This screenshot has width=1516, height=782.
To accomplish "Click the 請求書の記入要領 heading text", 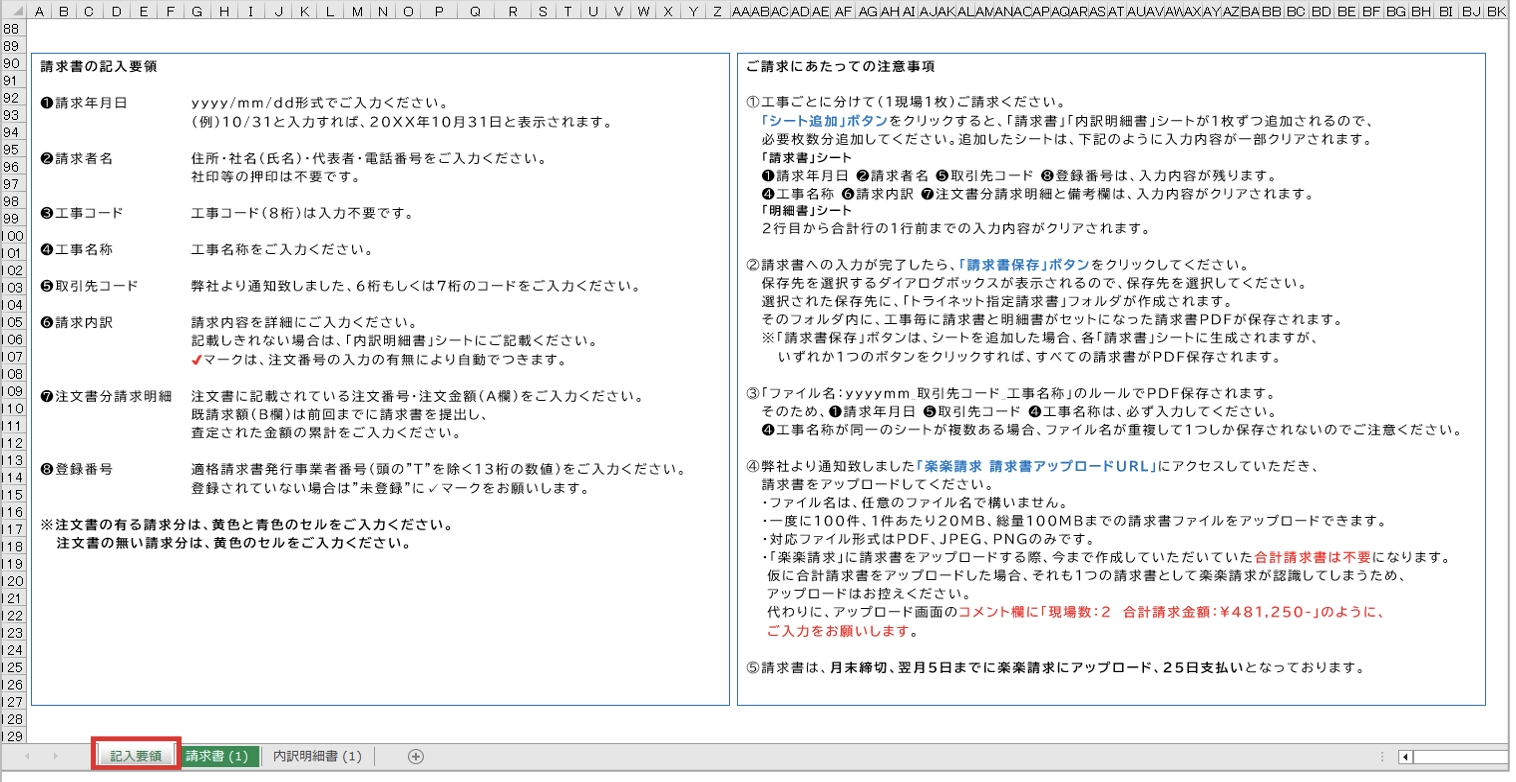I will point(98,67).
